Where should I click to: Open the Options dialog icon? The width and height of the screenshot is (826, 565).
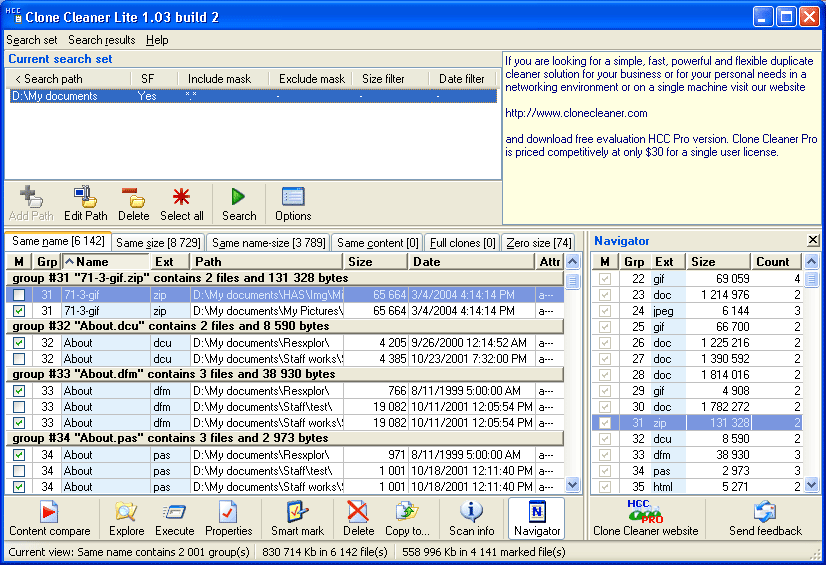(x=293, y=203)
